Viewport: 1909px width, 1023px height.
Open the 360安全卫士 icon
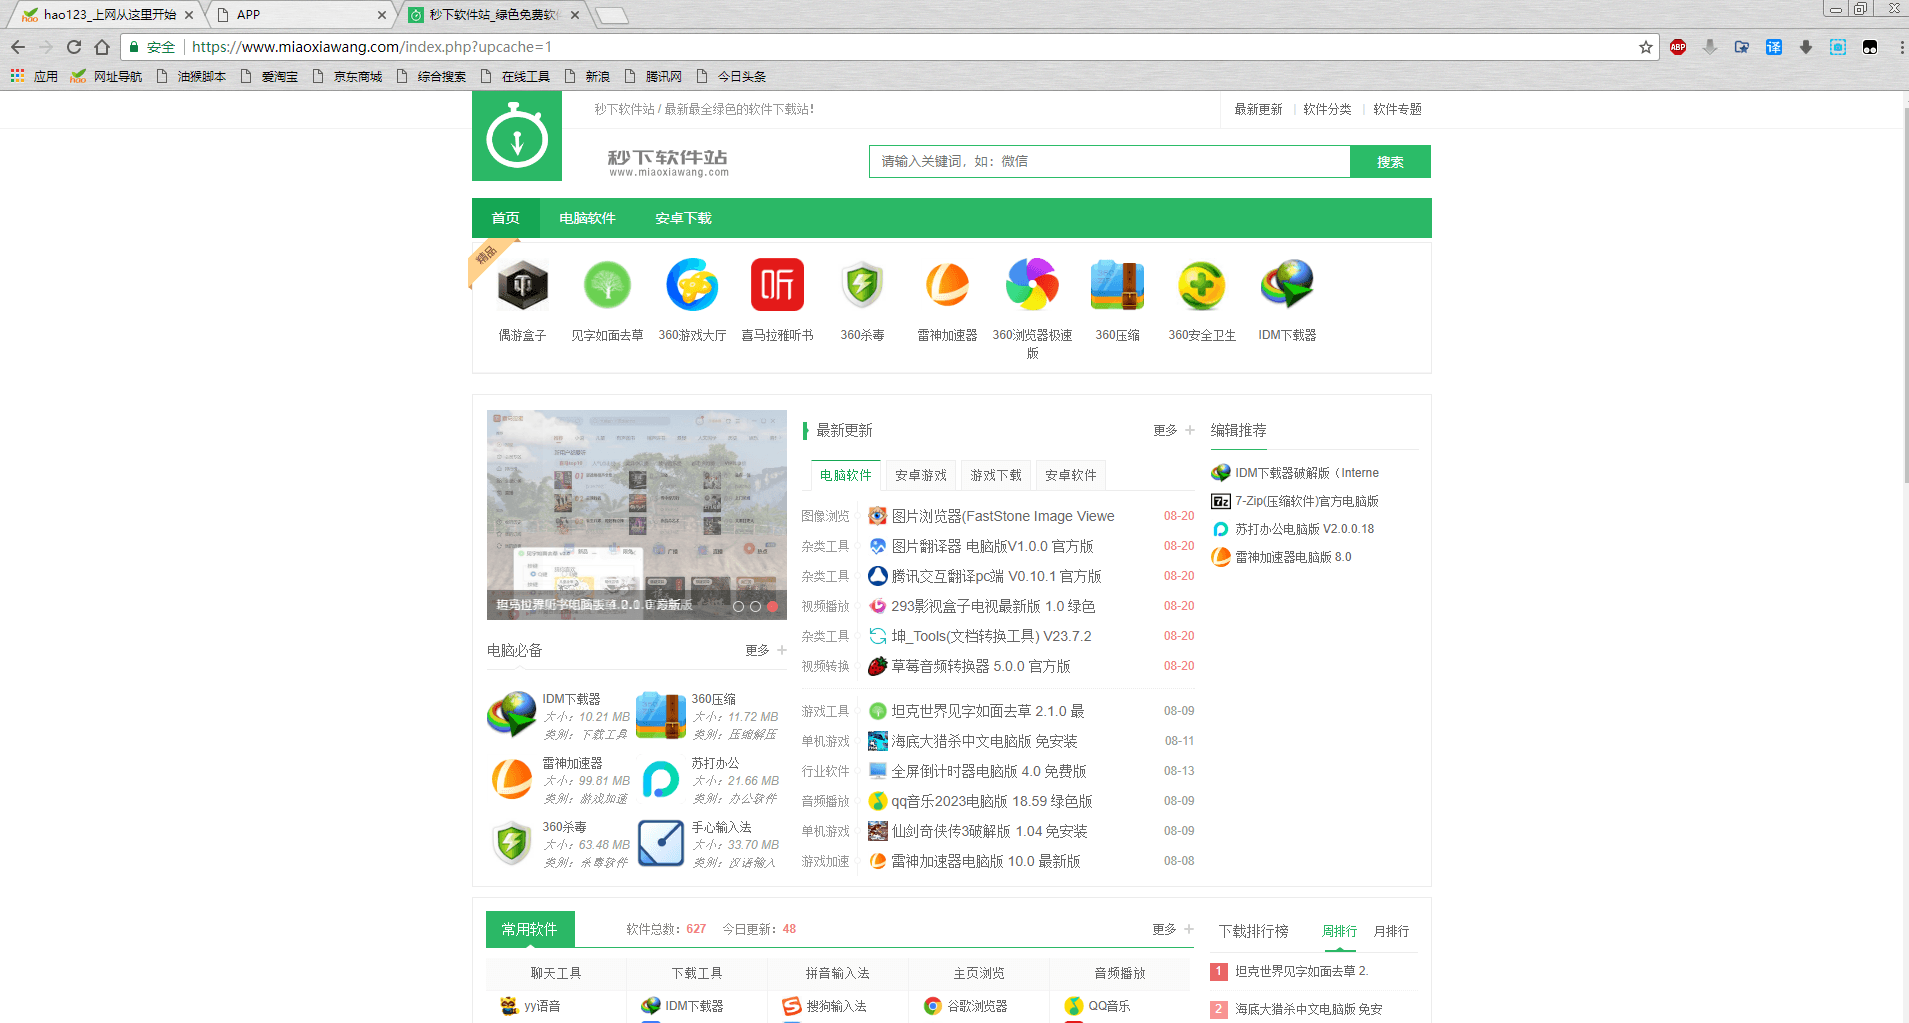click(1202, 286)
